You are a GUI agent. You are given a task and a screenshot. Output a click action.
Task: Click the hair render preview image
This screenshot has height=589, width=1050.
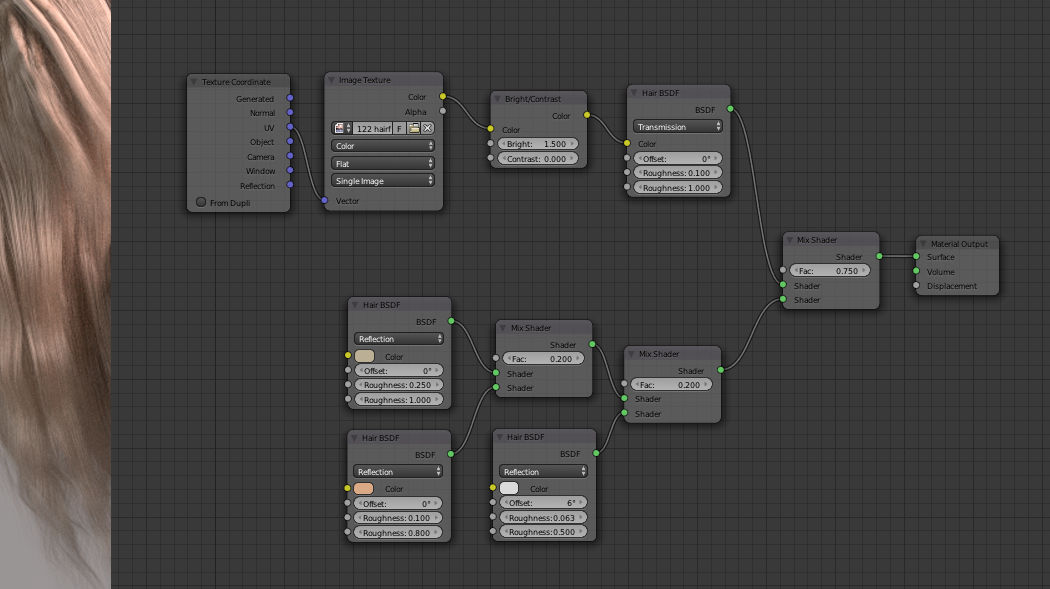55,294
